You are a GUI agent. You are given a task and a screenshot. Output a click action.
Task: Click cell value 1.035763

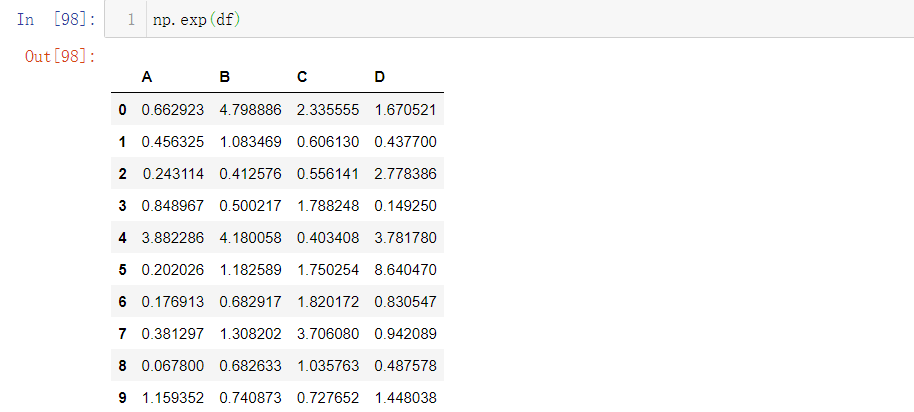tap(328, 366)
